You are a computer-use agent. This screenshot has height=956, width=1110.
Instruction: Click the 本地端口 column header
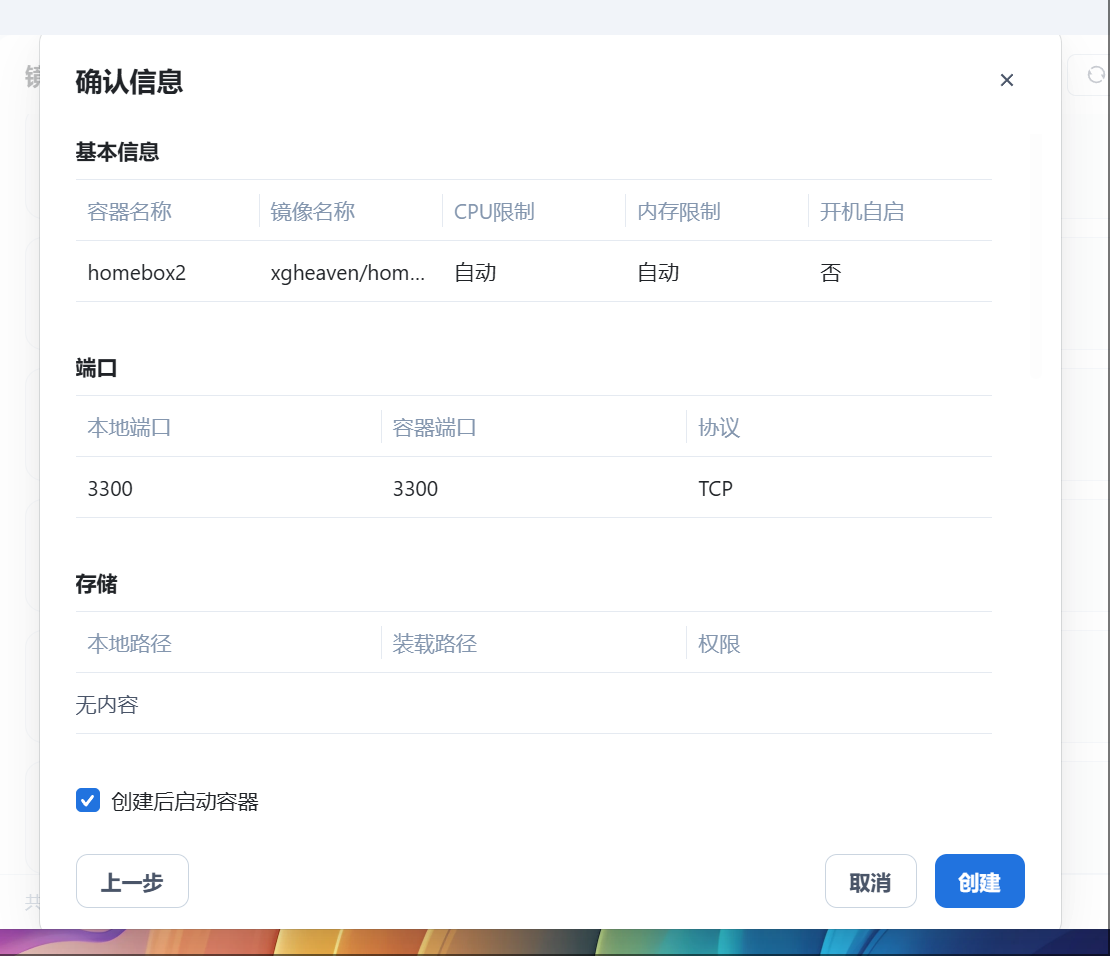(130, 428)
